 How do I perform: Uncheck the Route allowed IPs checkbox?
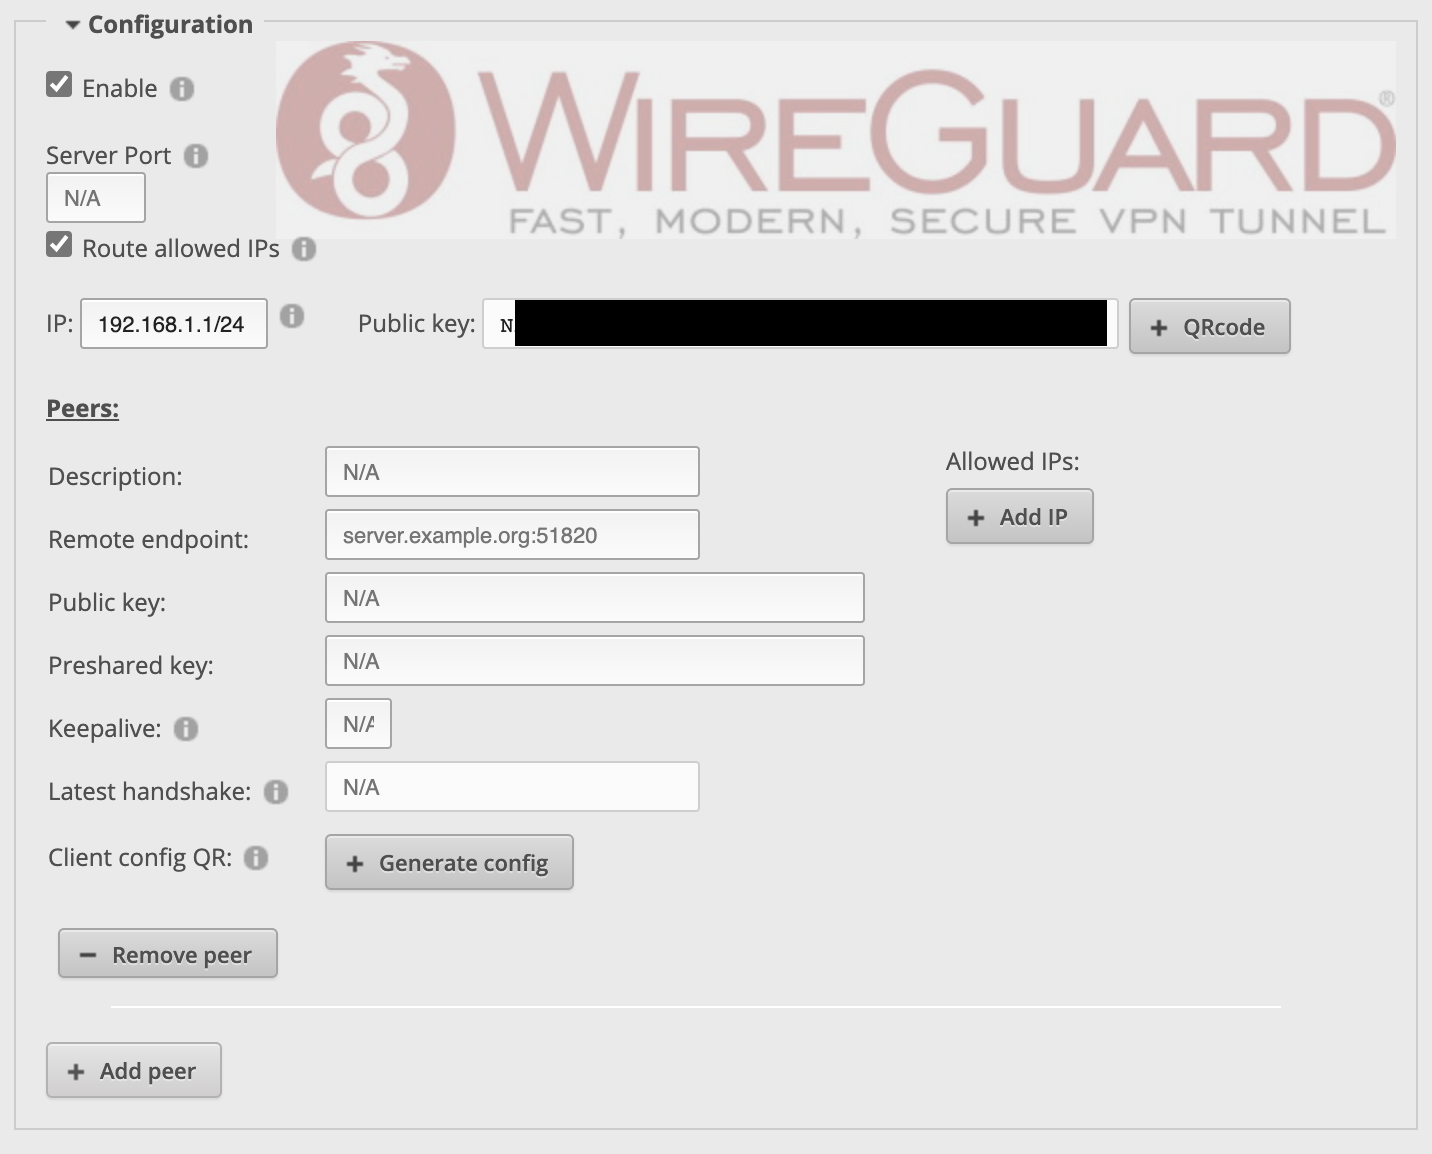[59, 244]
